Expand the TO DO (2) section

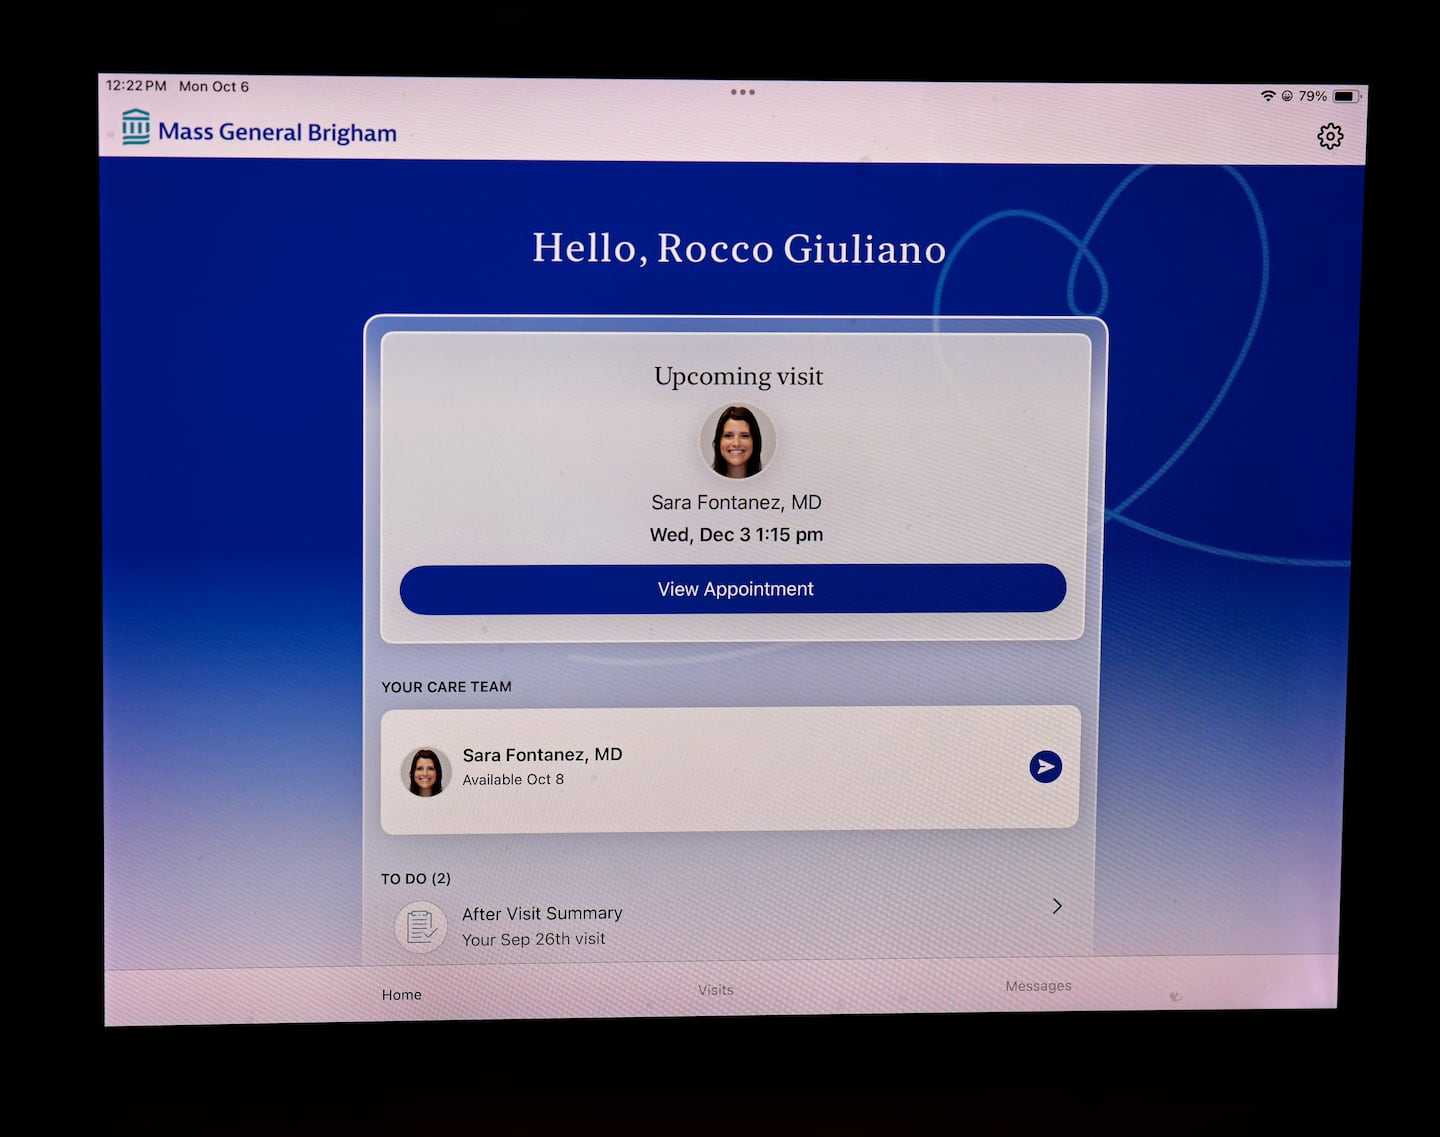pos(416,878)
